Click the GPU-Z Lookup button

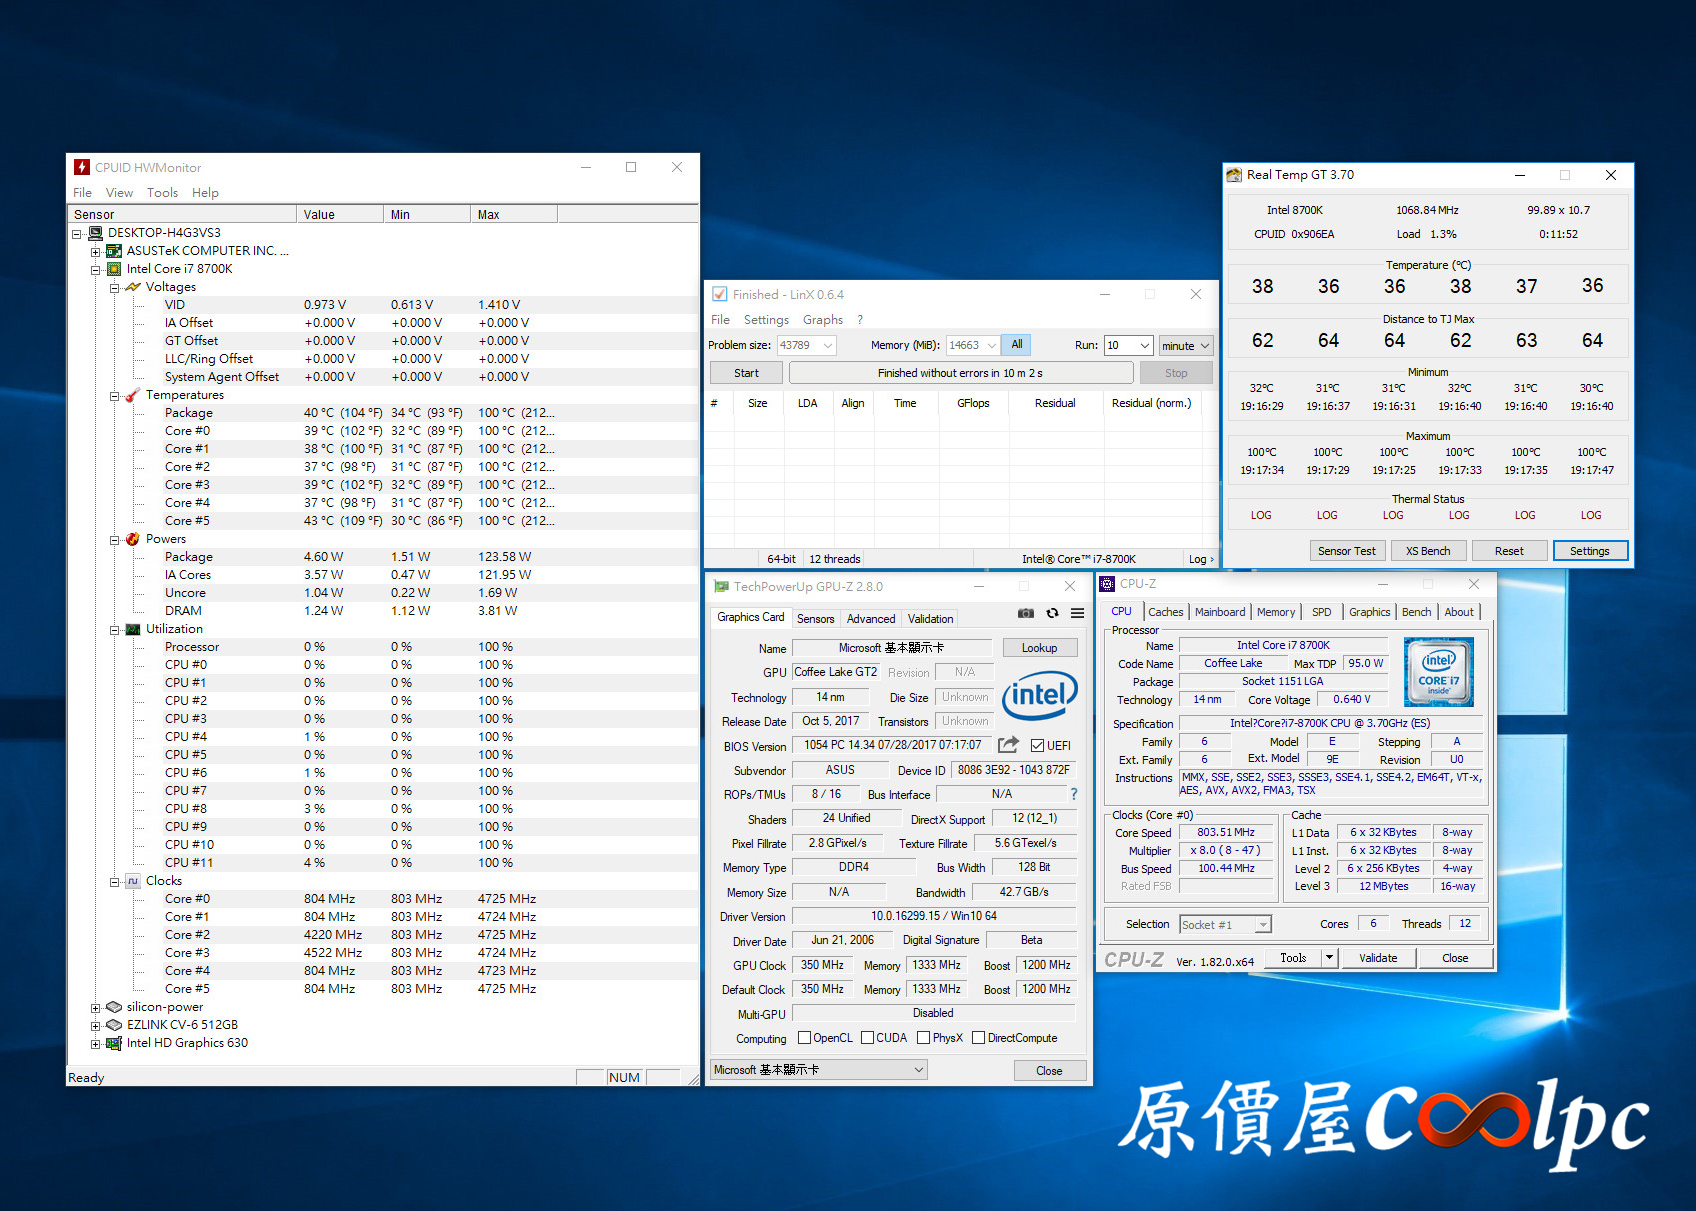tap(1039, 648)
